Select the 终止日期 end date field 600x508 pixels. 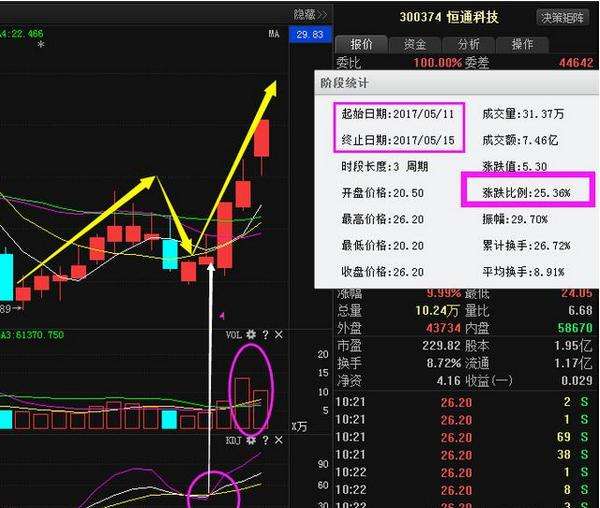point(399,140)
